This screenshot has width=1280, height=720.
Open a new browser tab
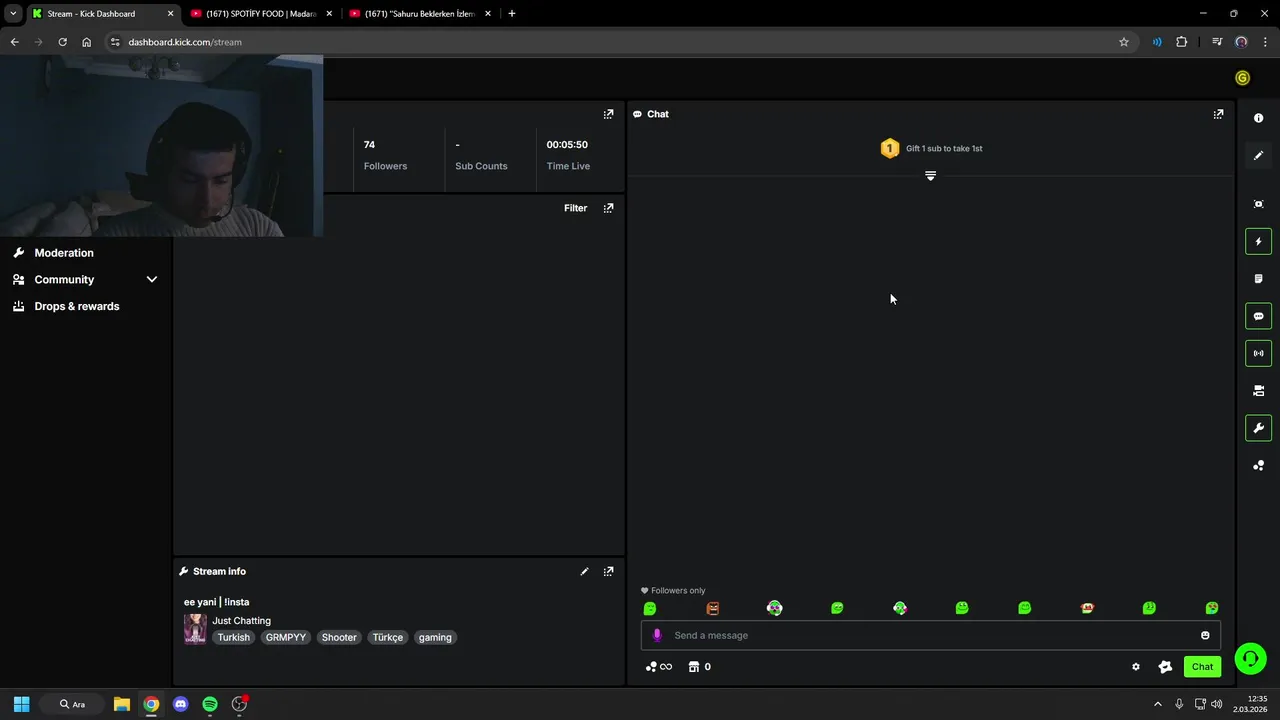[512, 14]
